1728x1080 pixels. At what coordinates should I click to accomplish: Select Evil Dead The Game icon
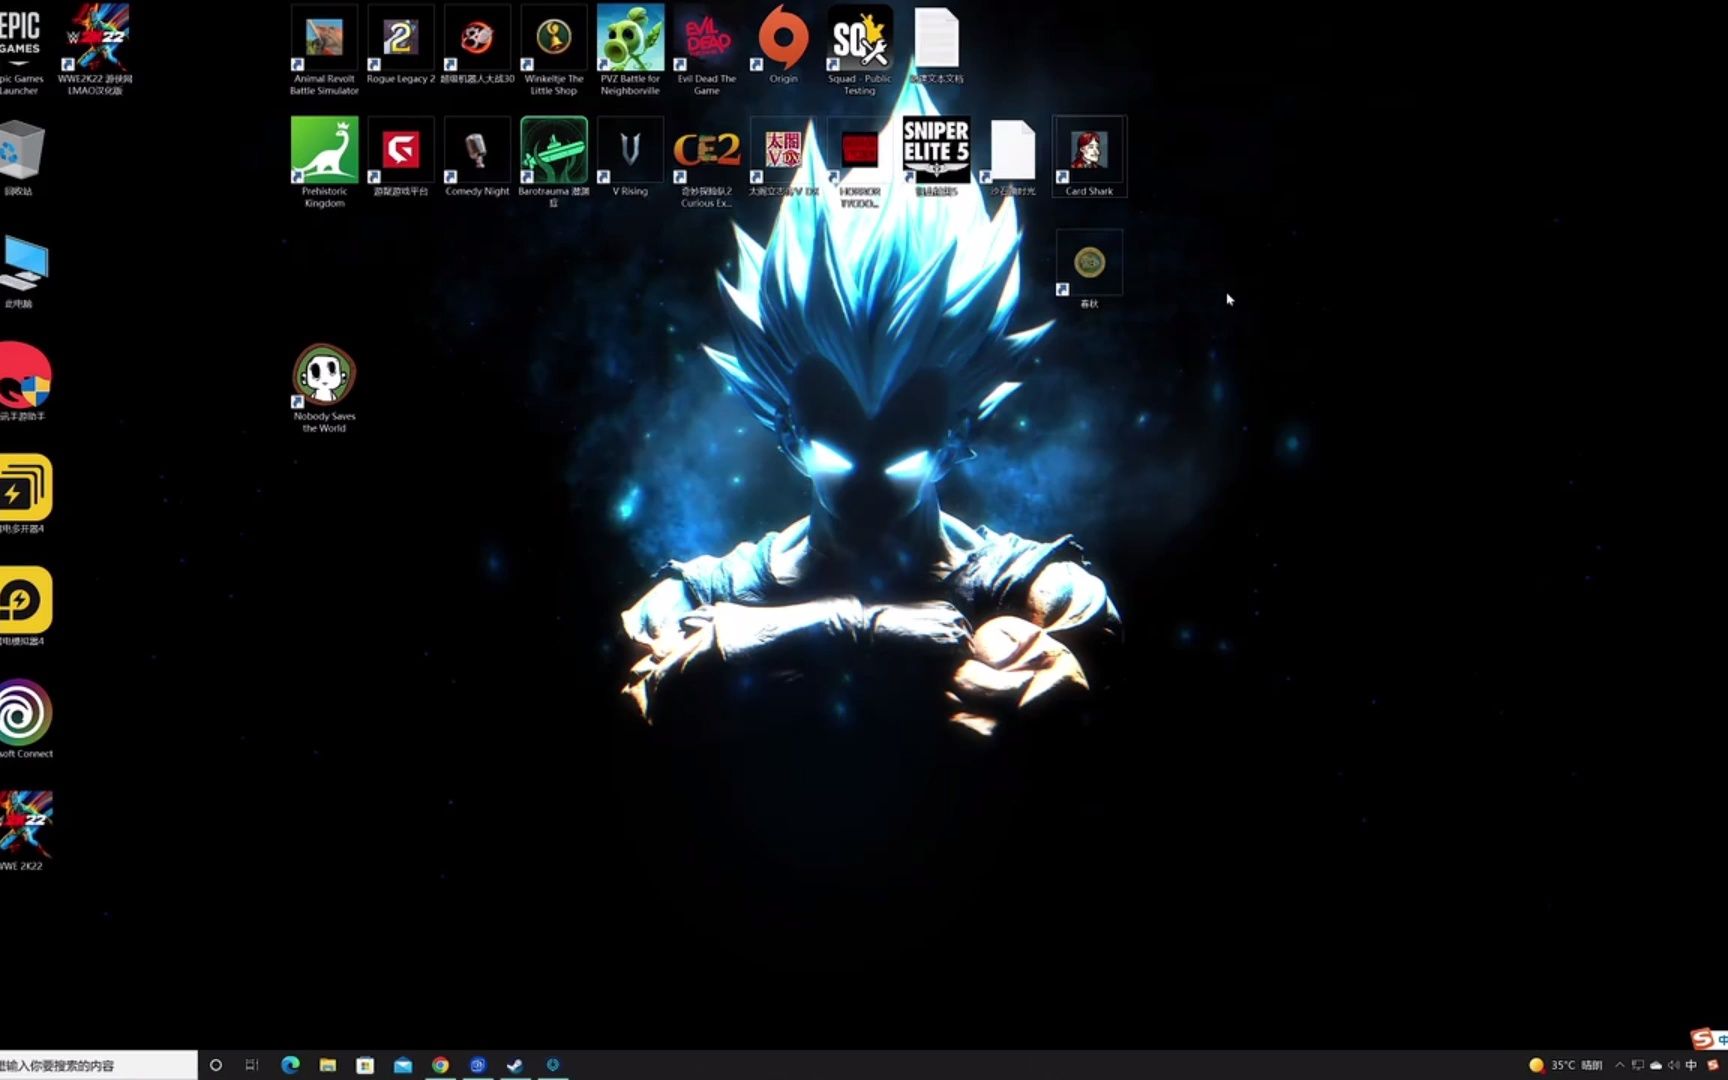pyautogui.click(x=707, y=48)
